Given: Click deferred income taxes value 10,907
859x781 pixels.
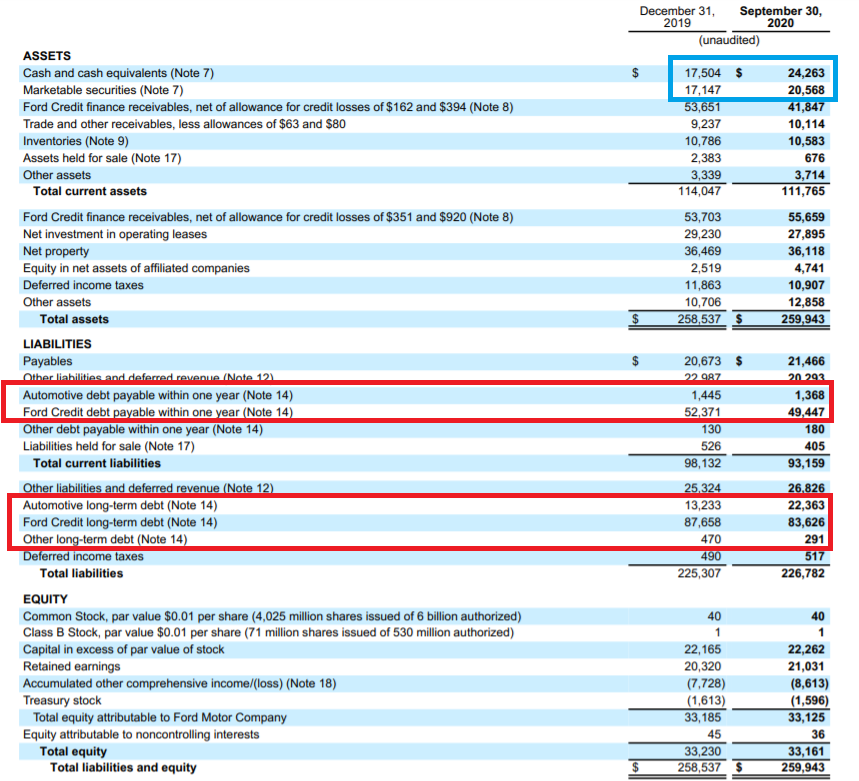Looking at the screenshot, I should click(806, 285).
